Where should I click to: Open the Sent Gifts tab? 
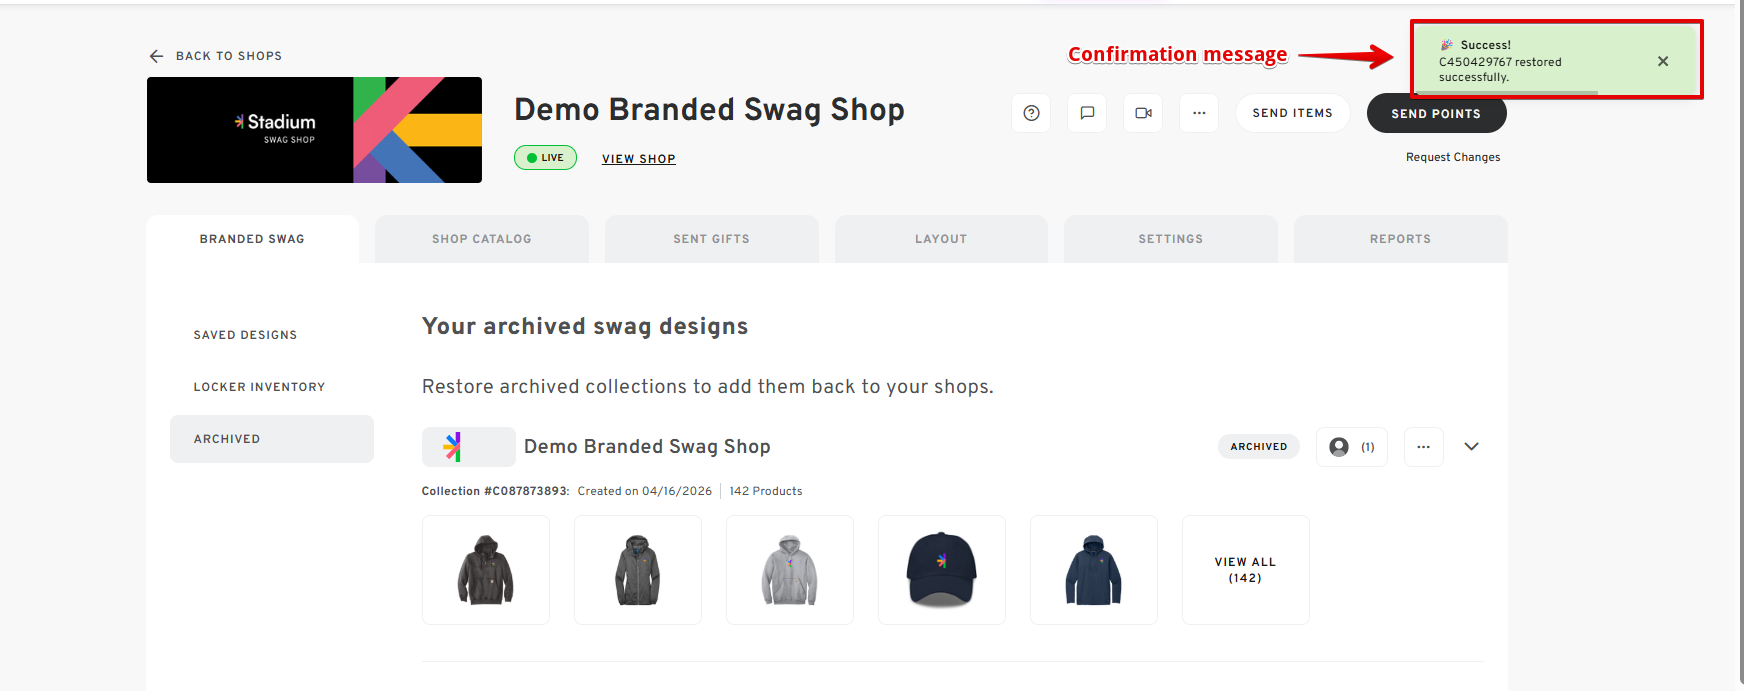pos(711,239)
